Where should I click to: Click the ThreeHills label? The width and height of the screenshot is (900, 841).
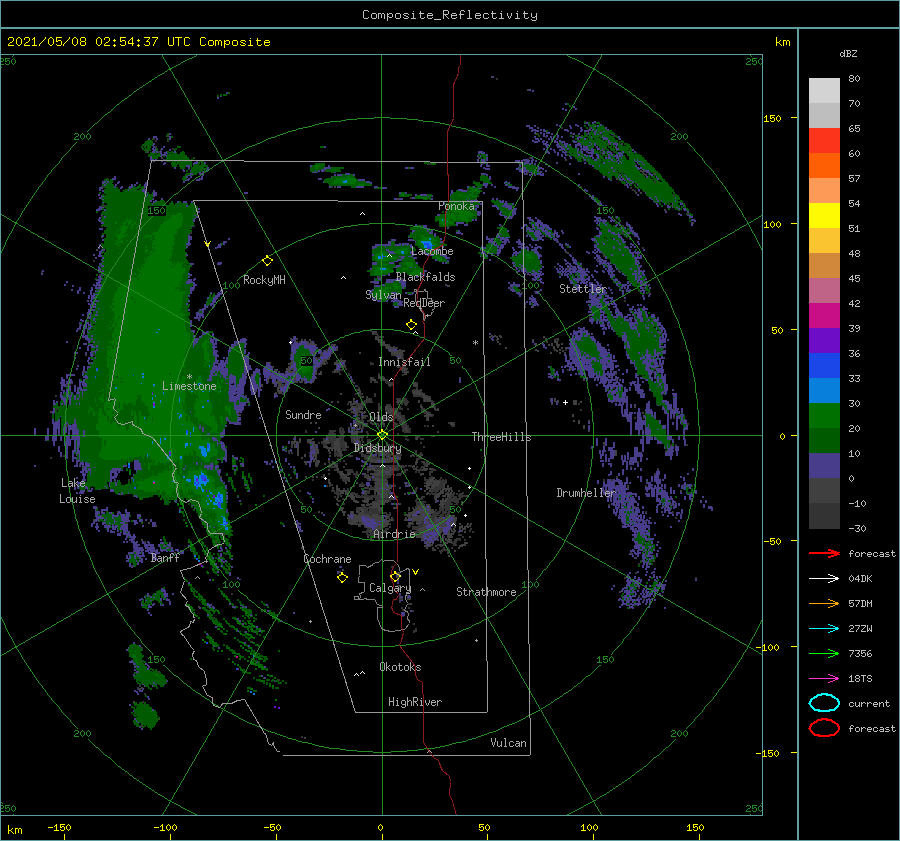pos(501,437)
